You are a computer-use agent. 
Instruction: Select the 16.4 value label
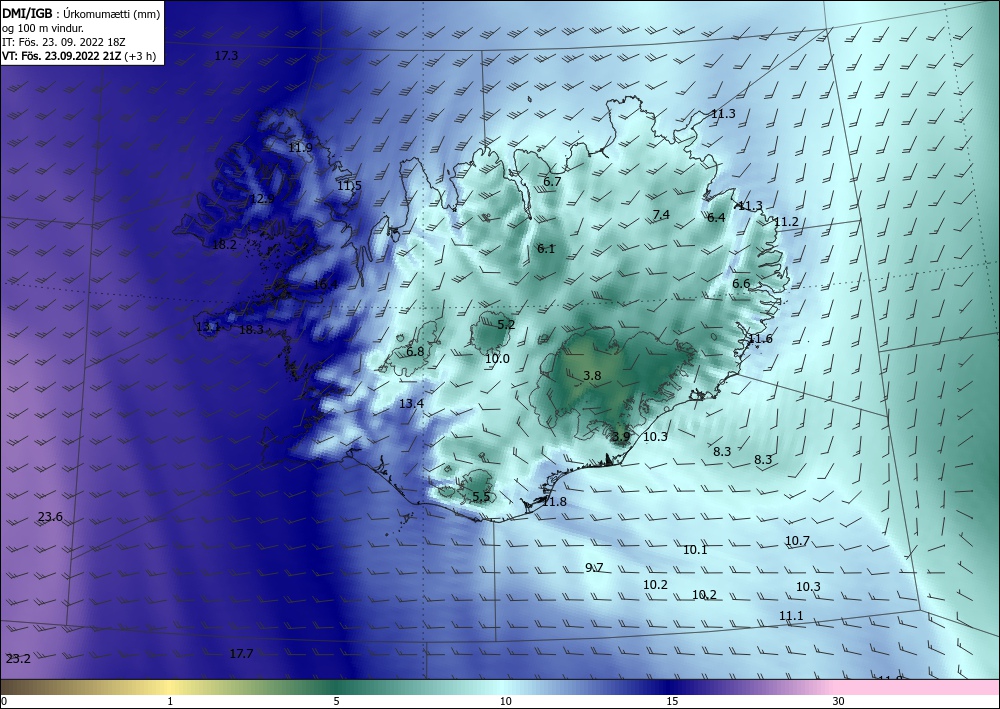tap(325, 285)
